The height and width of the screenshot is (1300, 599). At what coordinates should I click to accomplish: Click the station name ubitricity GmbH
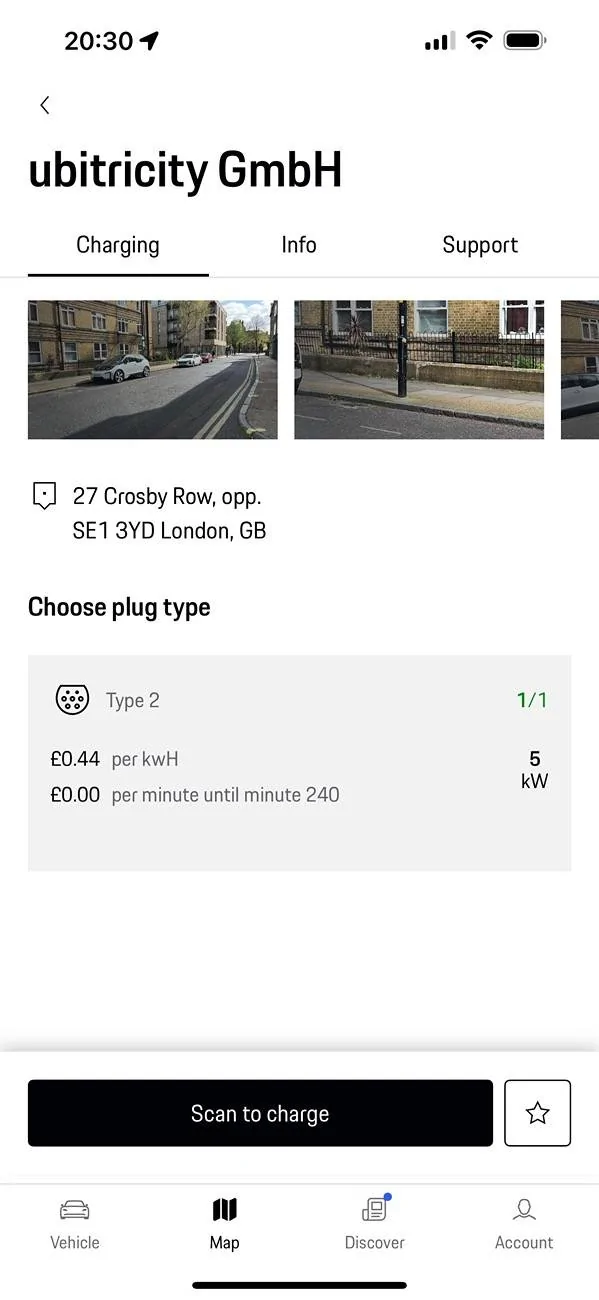[185, 170]
